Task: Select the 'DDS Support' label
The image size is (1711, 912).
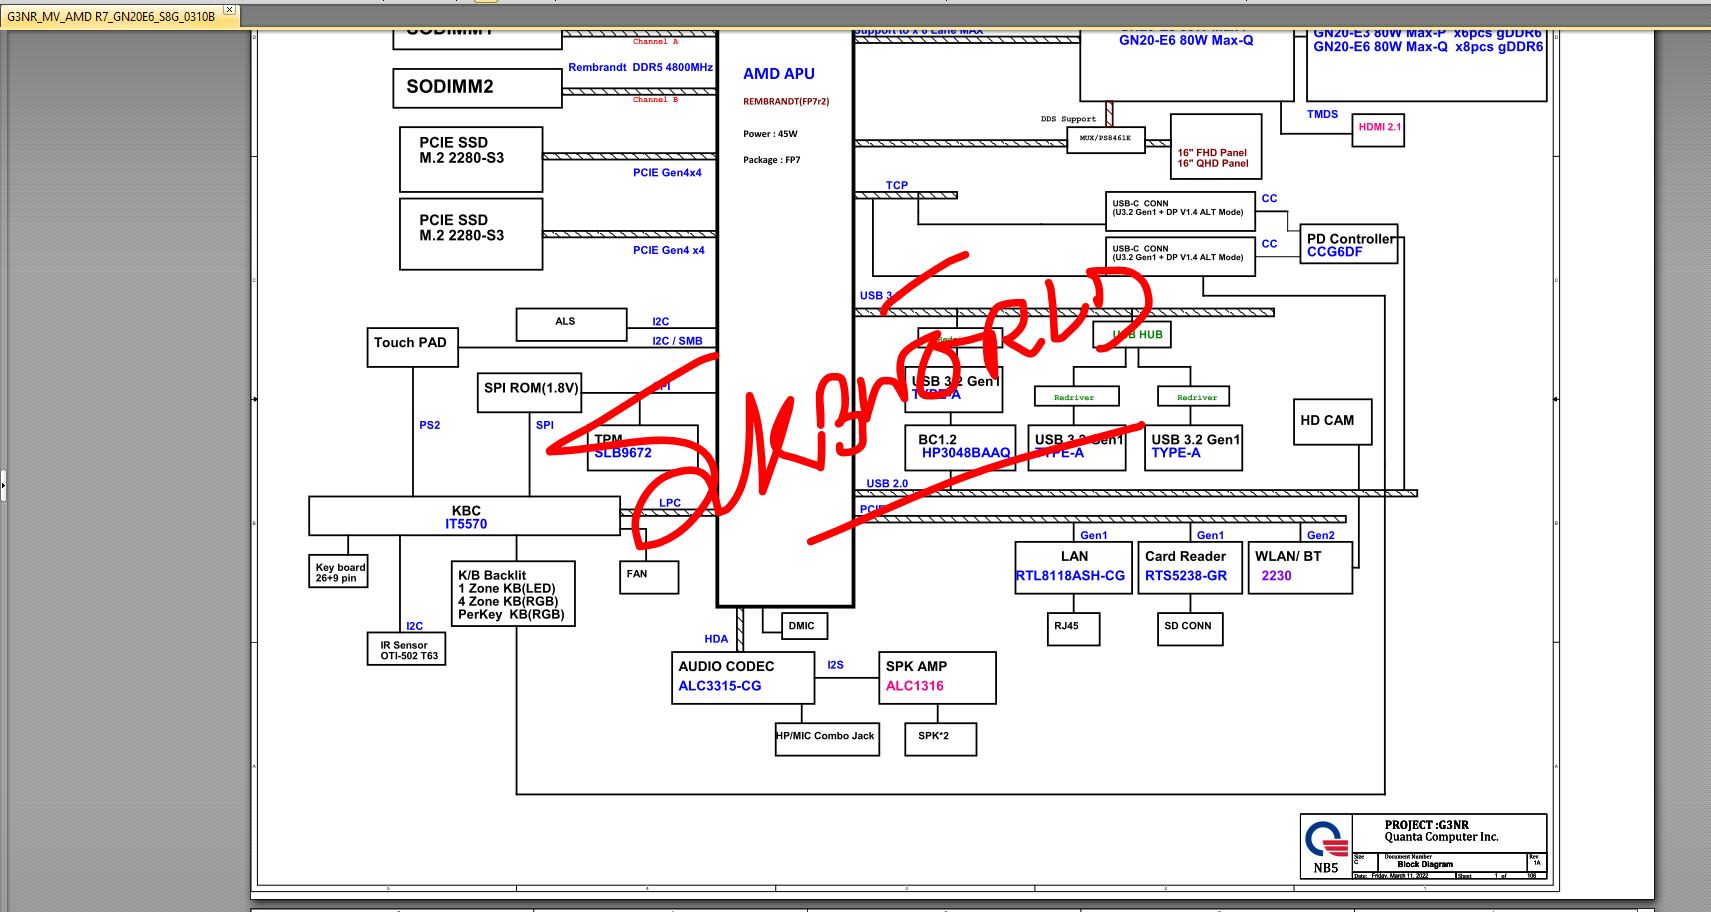Action: (1068, 119)
